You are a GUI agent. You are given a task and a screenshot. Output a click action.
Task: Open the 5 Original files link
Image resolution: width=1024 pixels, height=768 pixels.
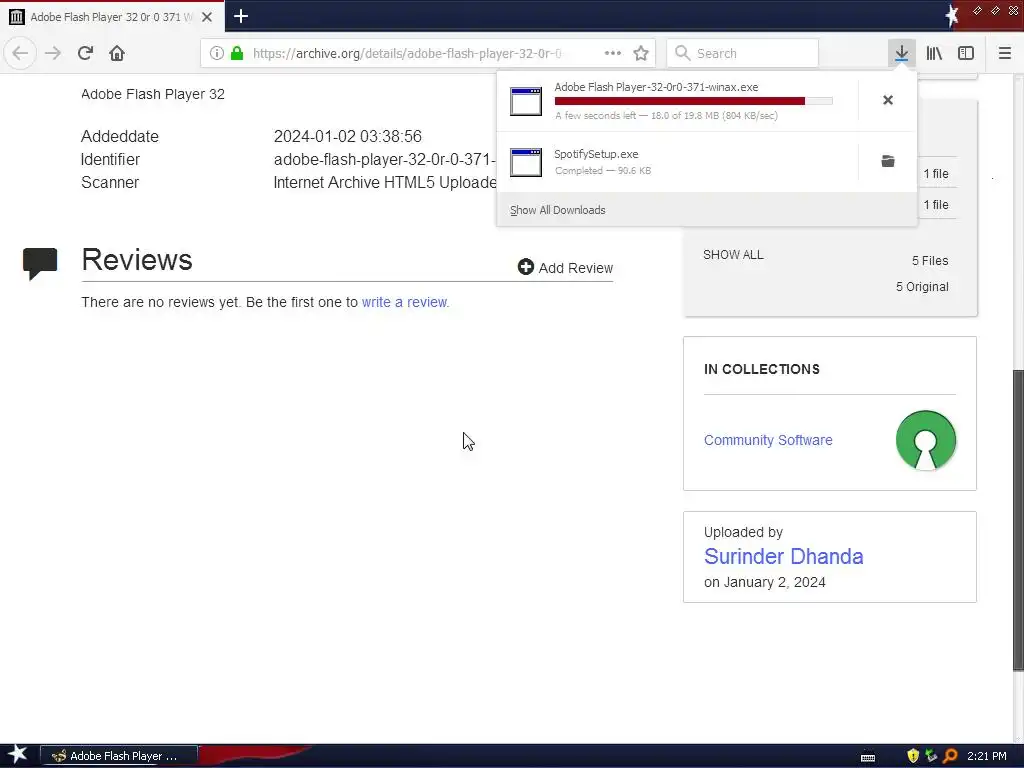[922, 287]
